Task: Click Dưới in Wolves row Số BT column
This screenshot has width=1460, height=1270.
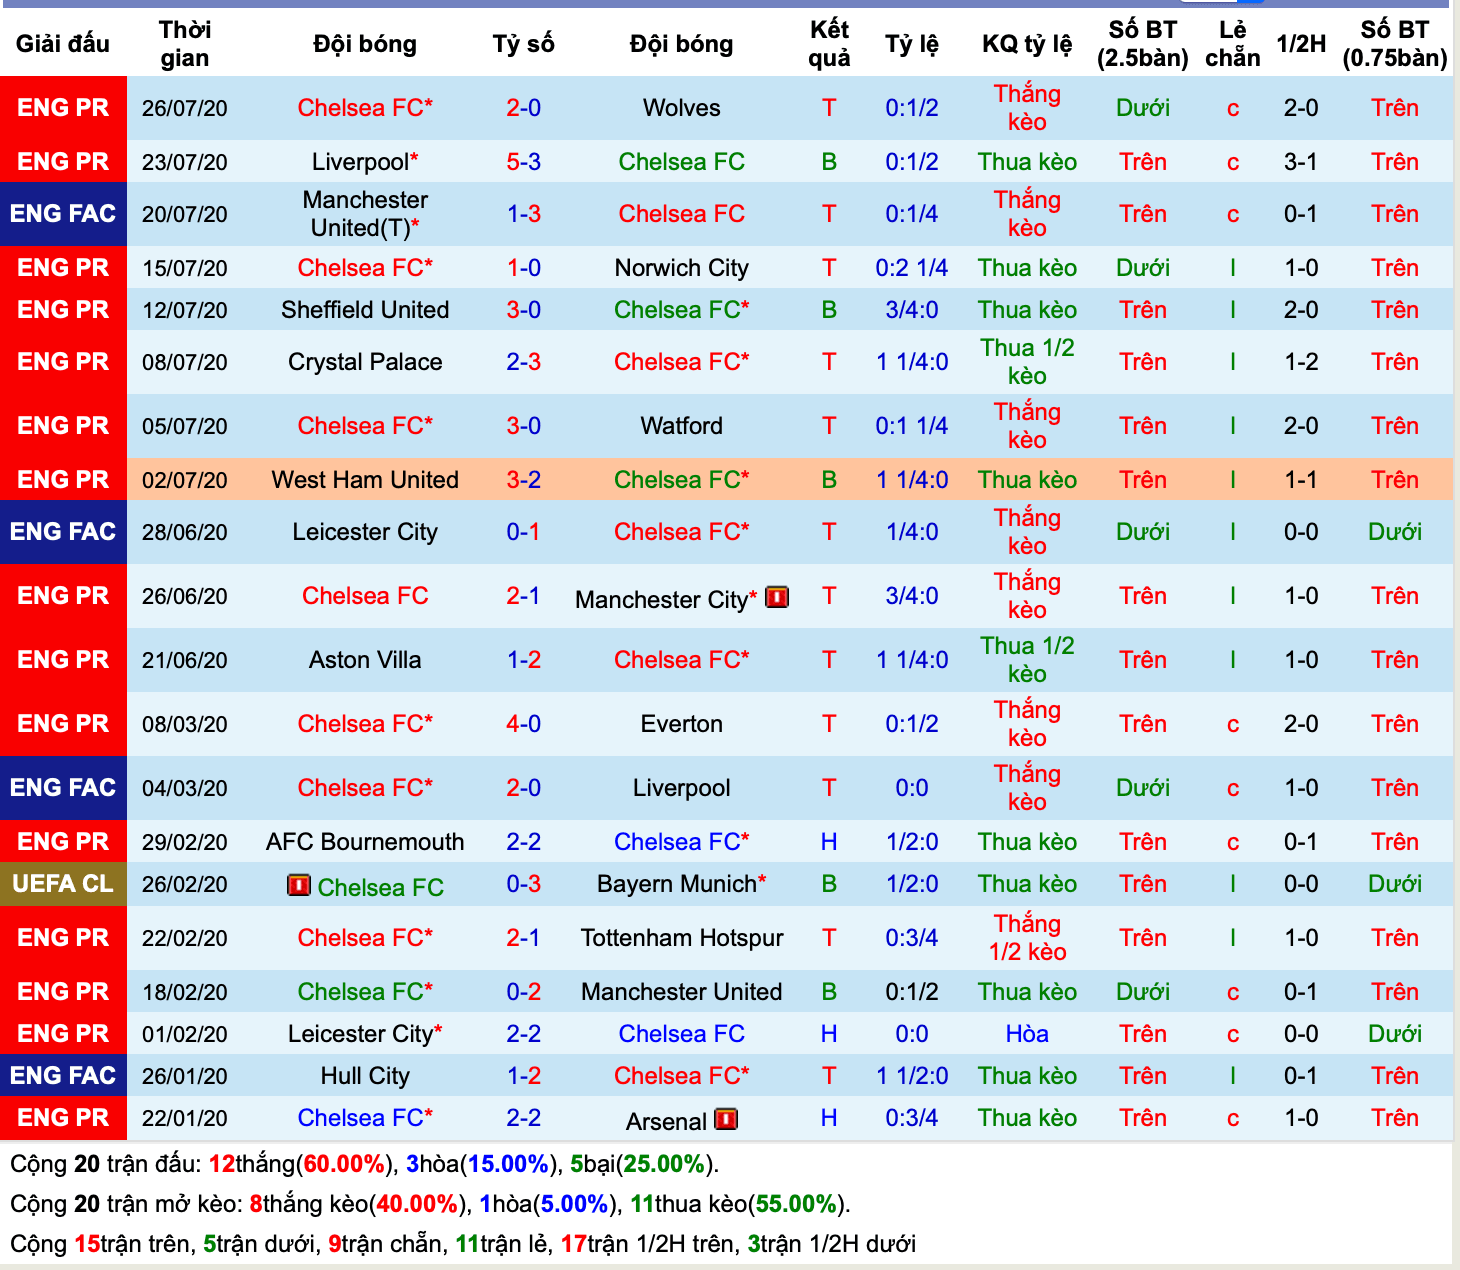Action: [1142, 108]
